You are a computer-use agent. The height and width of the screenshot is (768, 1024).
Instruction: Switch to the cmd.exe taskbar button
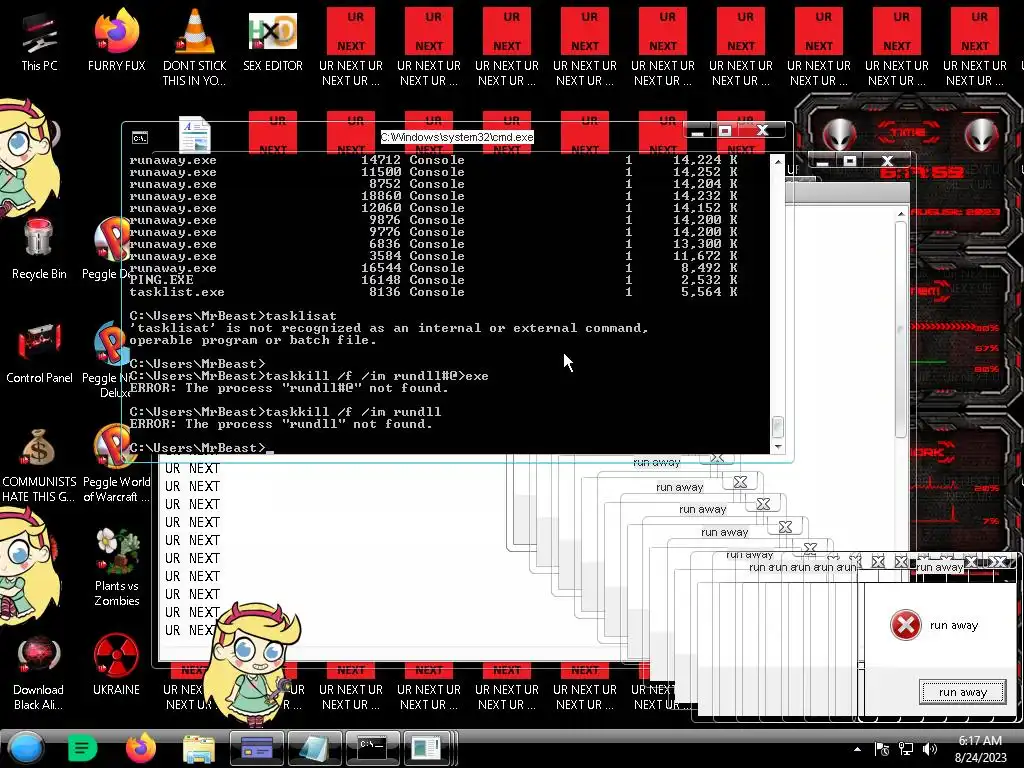(372, 748)
